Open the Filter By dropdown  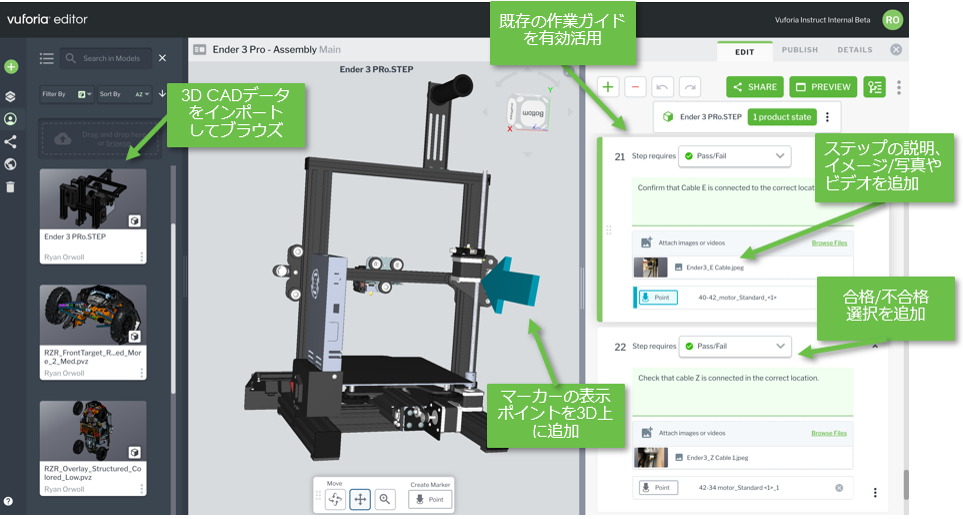[66, 94]
